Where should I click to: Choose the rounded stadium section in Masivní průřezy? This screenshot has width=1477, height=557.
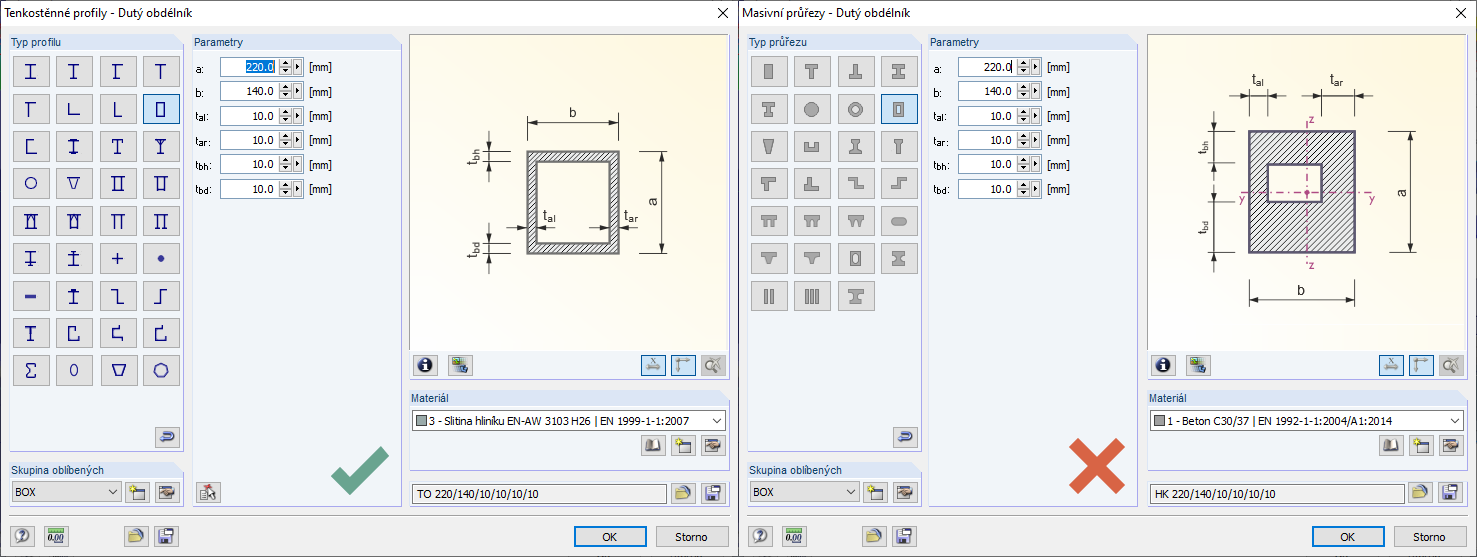[899, 221]
